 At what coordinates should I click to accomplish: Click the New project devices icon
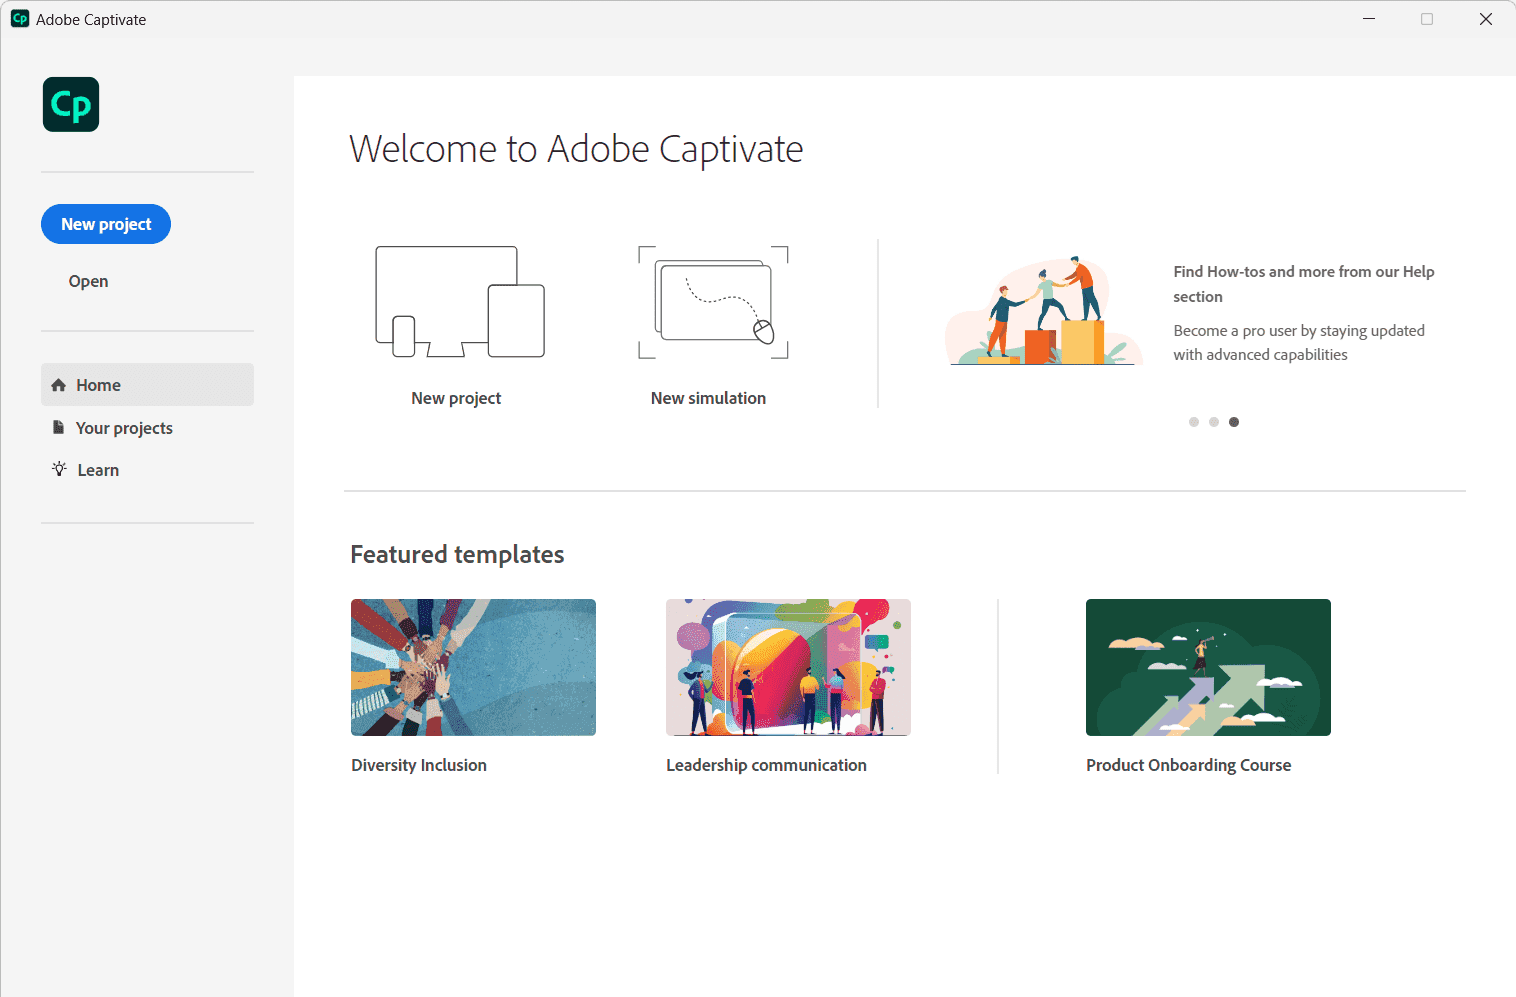click(x=460, y=302)
